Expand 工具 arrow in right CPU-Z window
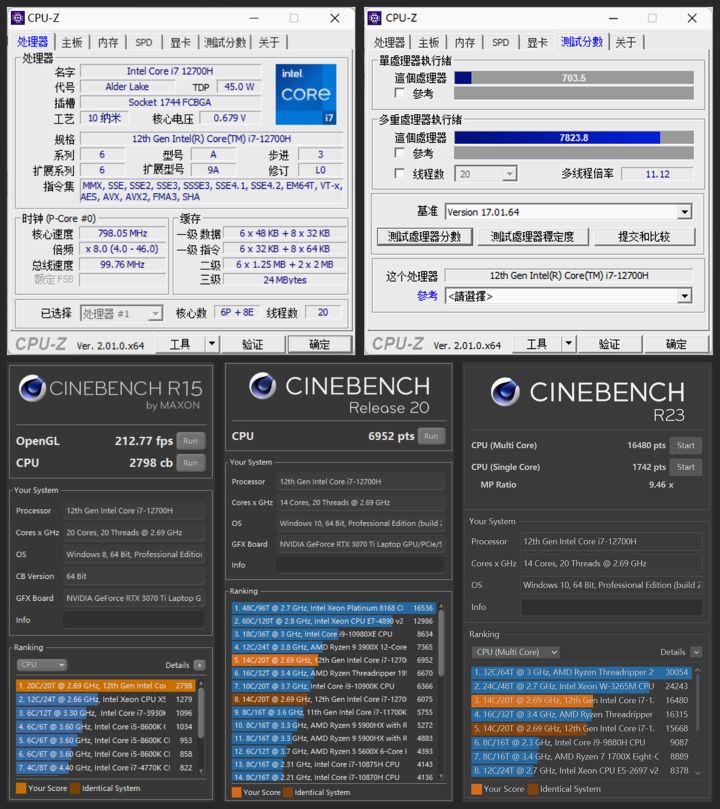This screenshot has height=809, width=720. [x=568, y=344]
